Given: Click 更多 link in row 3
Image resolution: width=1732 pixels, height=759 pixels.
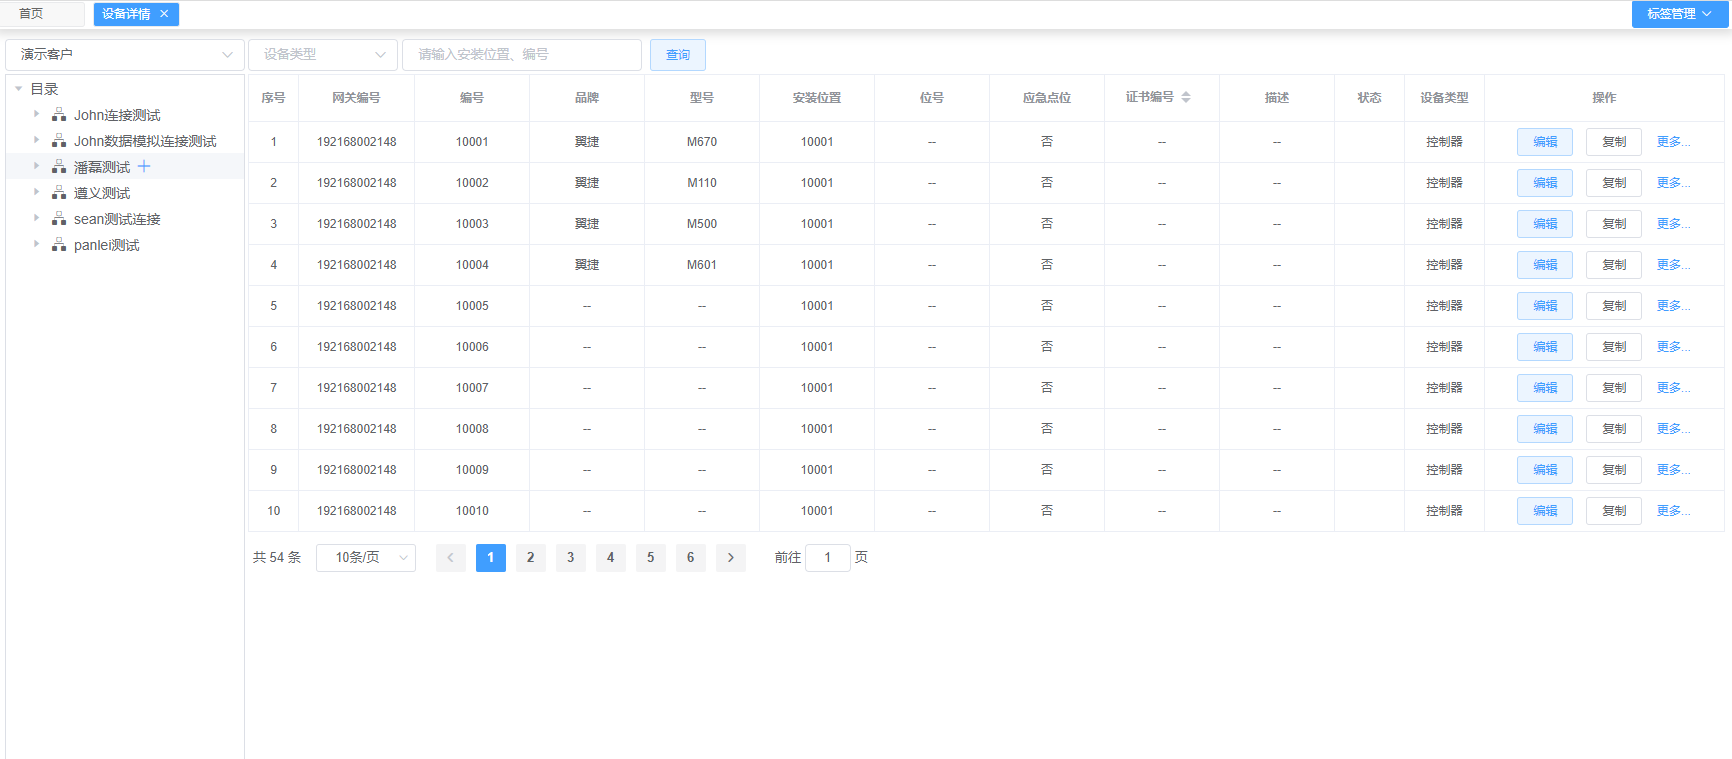Looking at the screenshot, I should pyautogui.click(x=1672, y=224).
